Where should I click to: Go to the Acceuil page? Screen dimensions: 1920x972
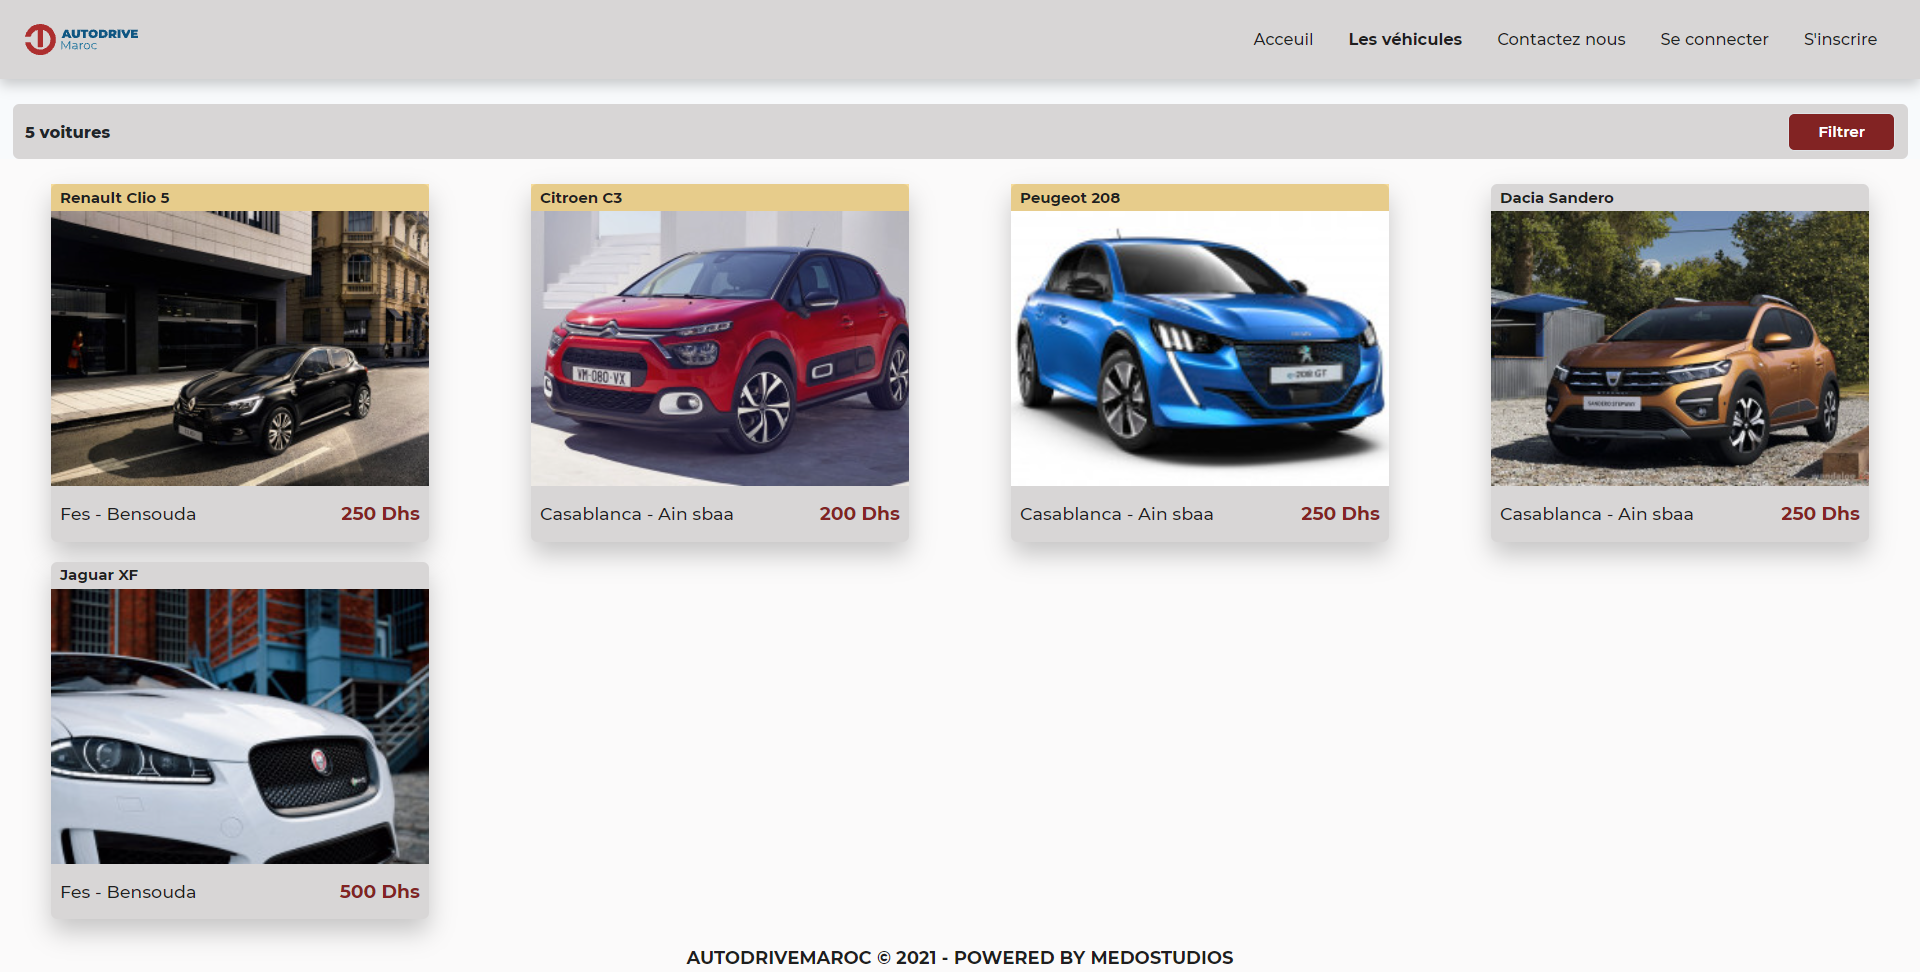coord(1283,39)
